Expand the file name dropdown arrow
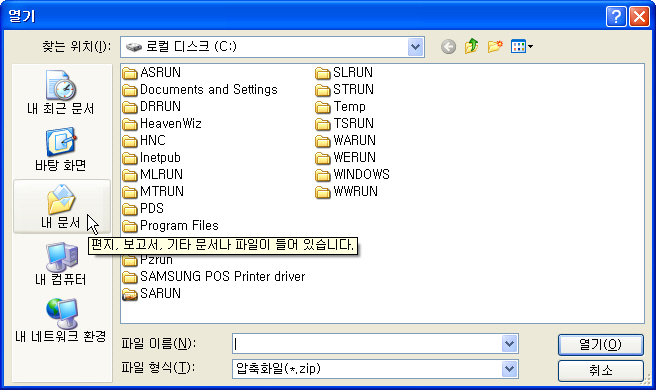 (509, 344)
